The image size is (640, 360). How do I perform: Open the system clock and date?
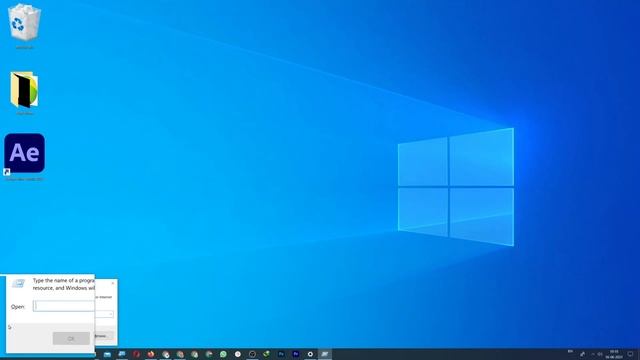click(x=613, y=354)
